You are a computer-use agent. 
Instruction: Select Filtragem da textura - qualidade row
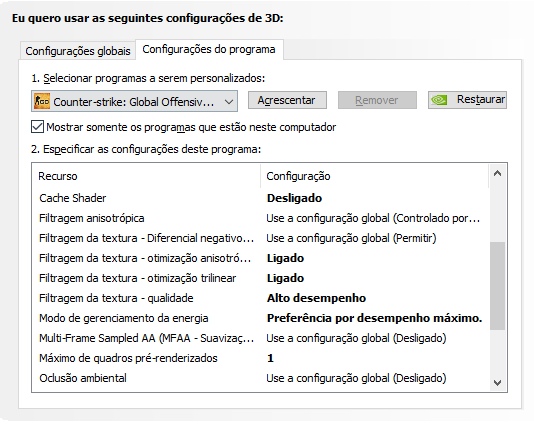[261, 298]
